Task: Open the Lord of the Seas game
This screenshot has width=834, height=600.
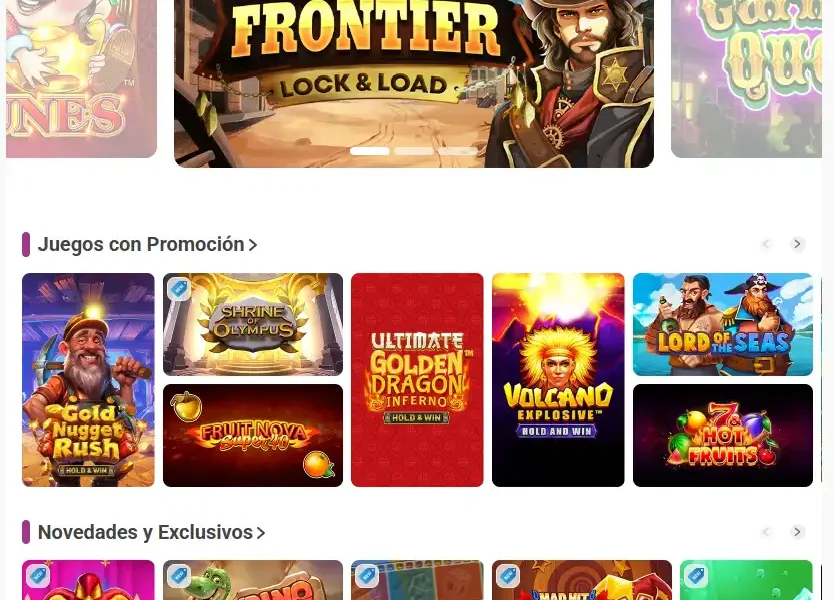Action: point(723,324)
